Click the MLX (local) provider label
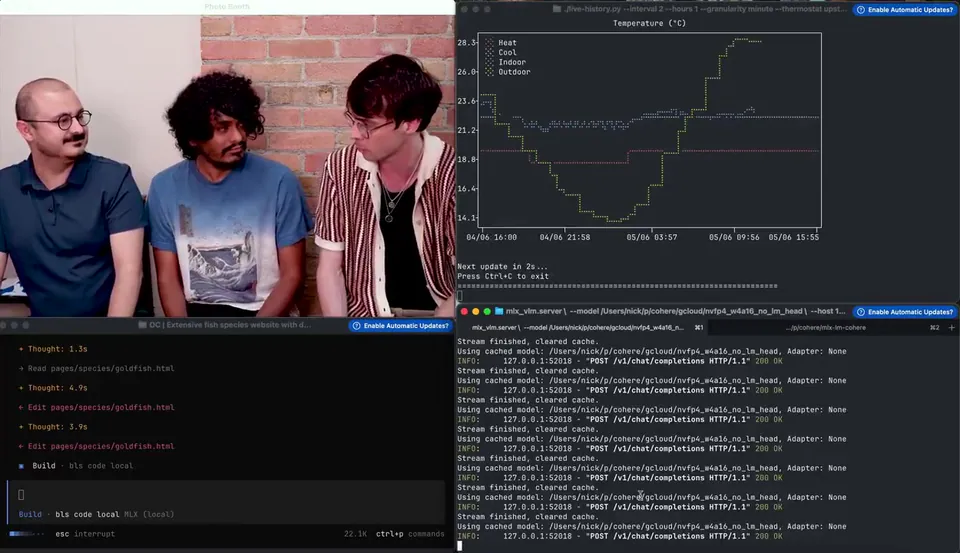Image resolution: width=960 pixels, height=553 pixels. [x=149, y=514]
